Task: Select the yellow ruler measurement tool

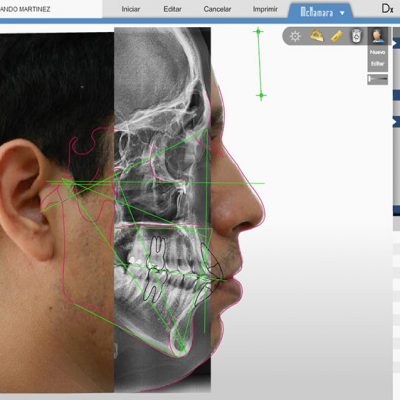Action: pos(337,36)
